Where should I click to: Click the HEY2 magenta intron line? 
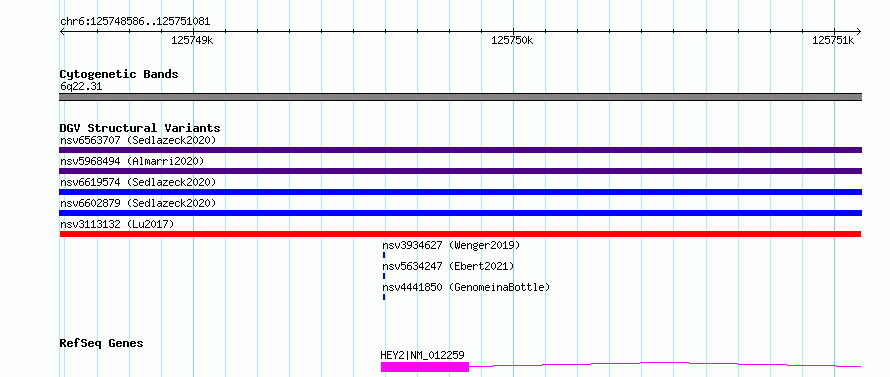(x=665, y=365)
